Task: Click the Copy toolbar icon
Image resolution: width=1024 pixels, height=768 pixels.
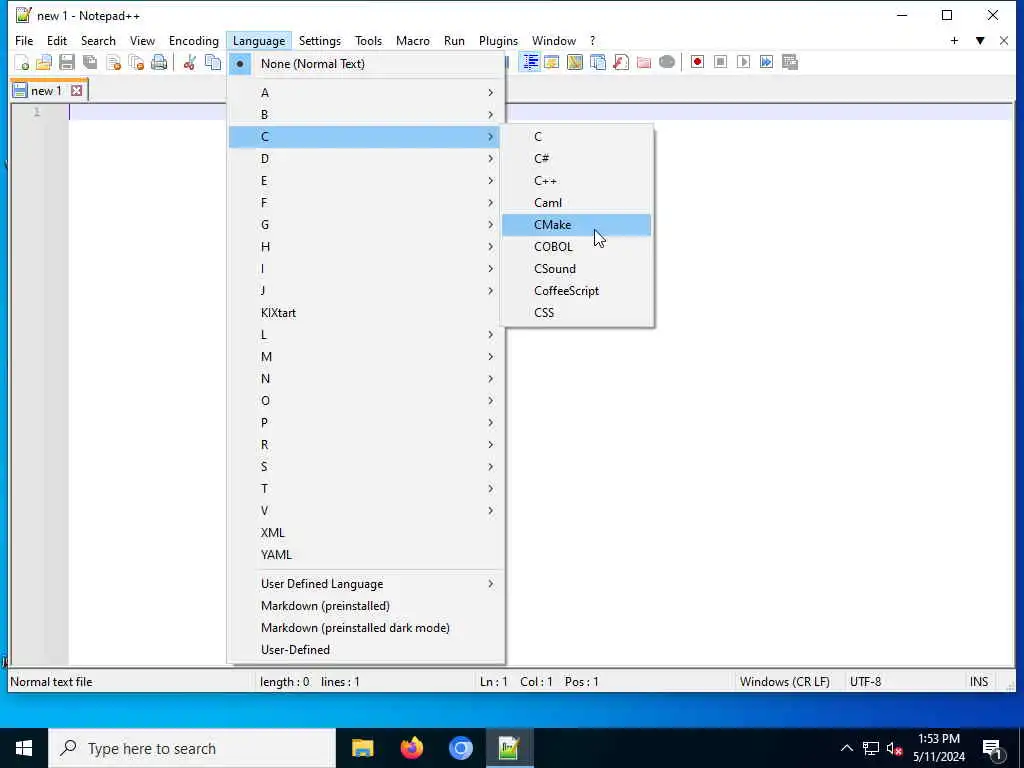Action: 213,63
